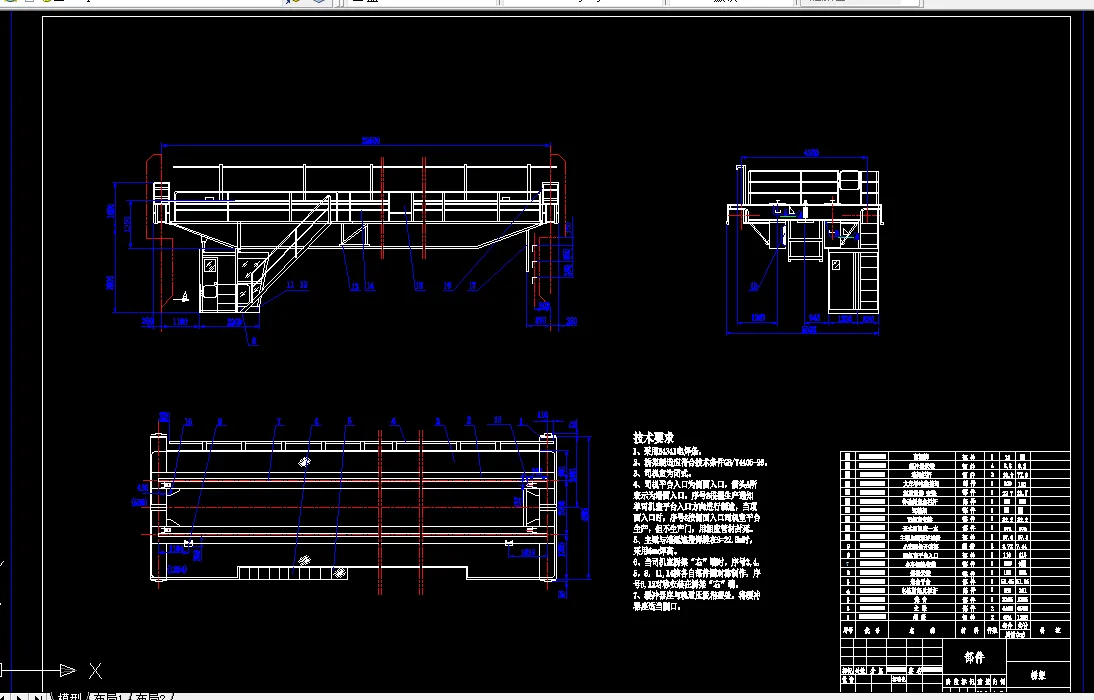Select the 技术要求 heading text
The width and height of the screenshot is (1094, 700).
(653, 438)
